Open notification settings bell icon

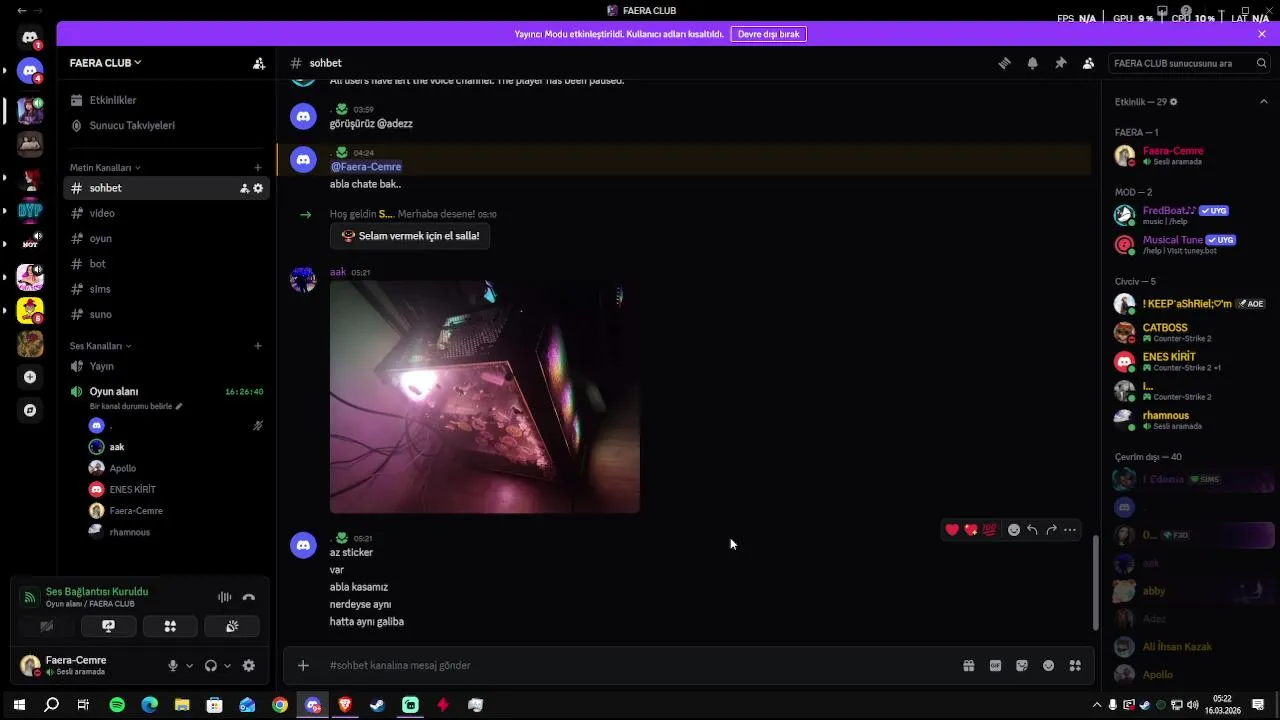click(1032, 63)
